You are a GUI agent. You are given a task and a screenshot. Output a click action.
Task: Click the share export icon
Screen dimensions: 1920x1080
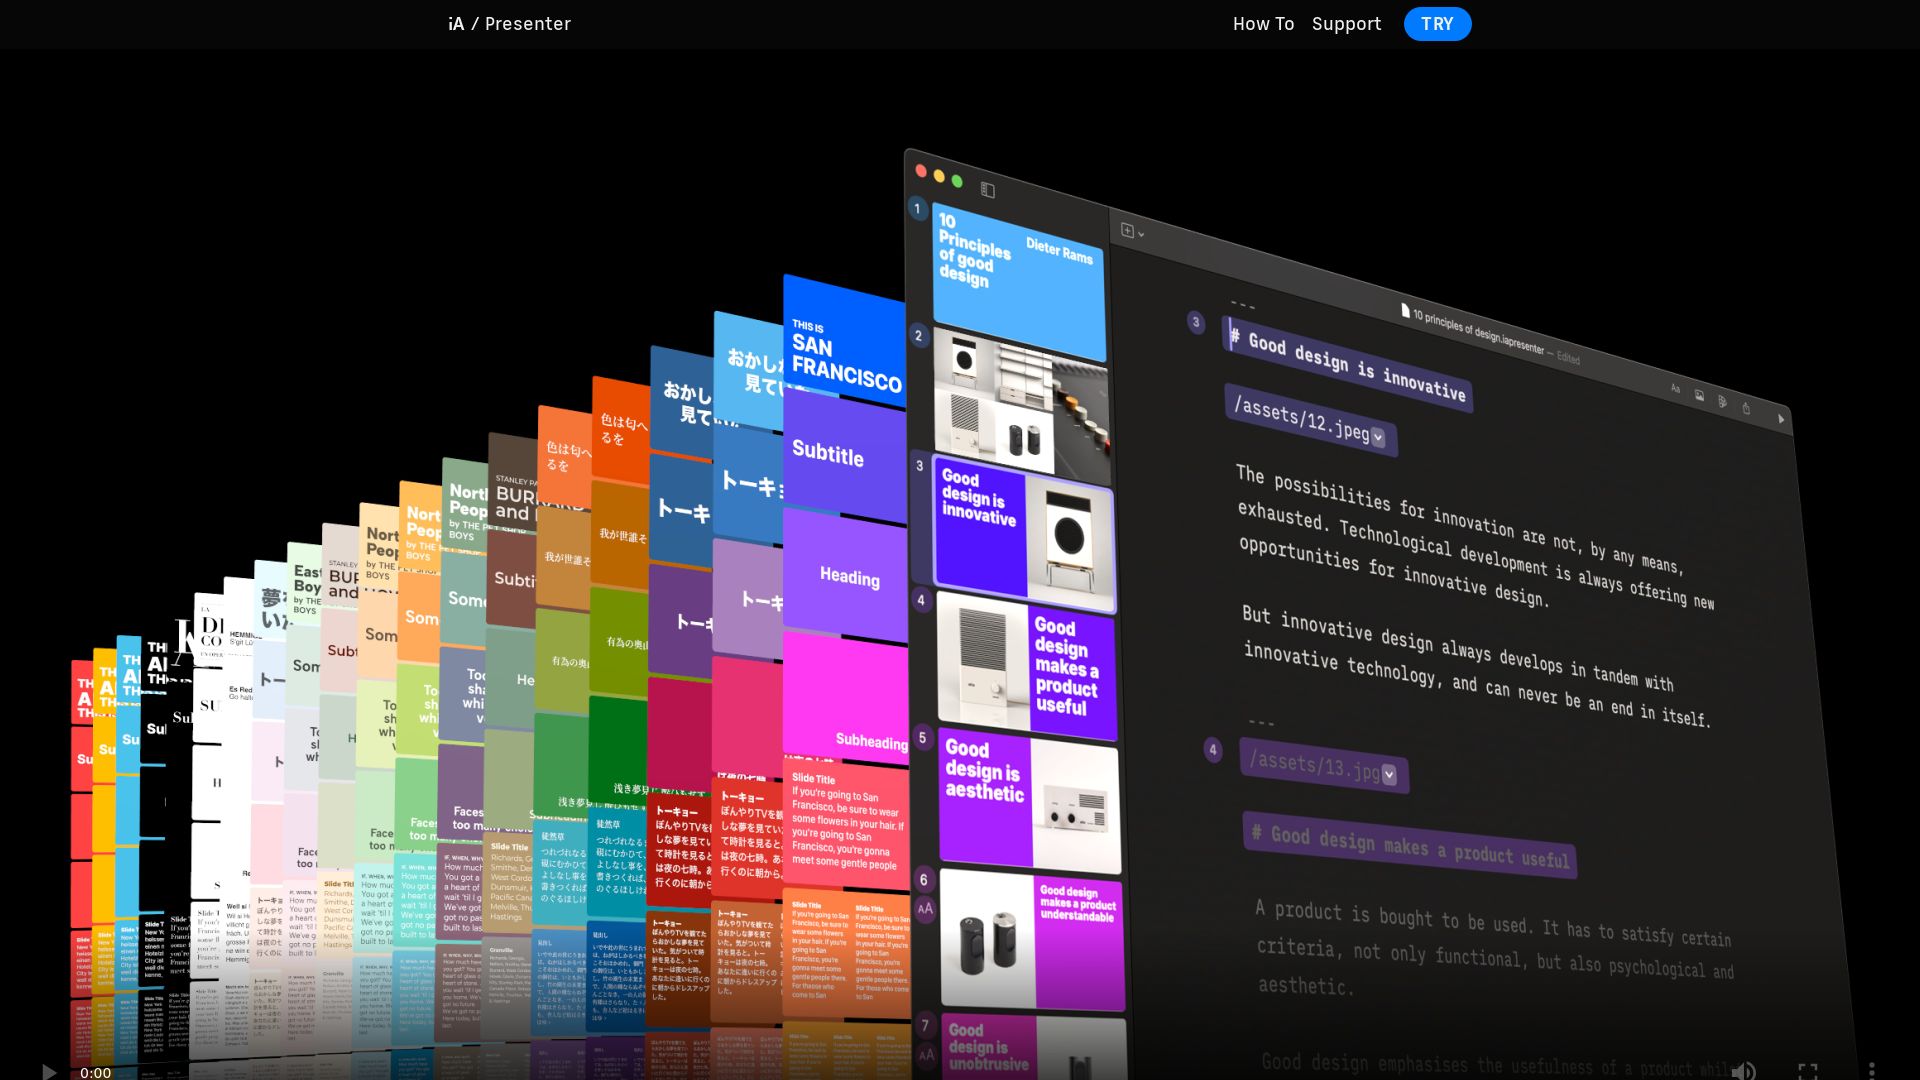point(1746,407)
